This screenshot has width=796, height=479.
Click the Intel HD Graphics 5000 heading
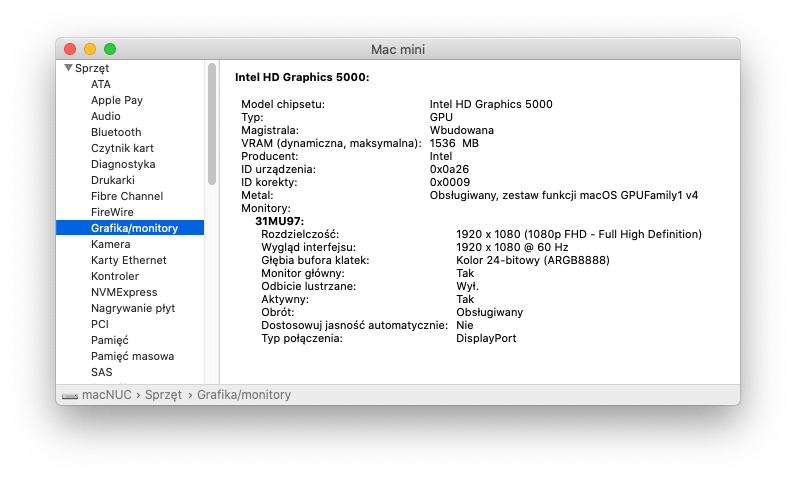point(302,77)
